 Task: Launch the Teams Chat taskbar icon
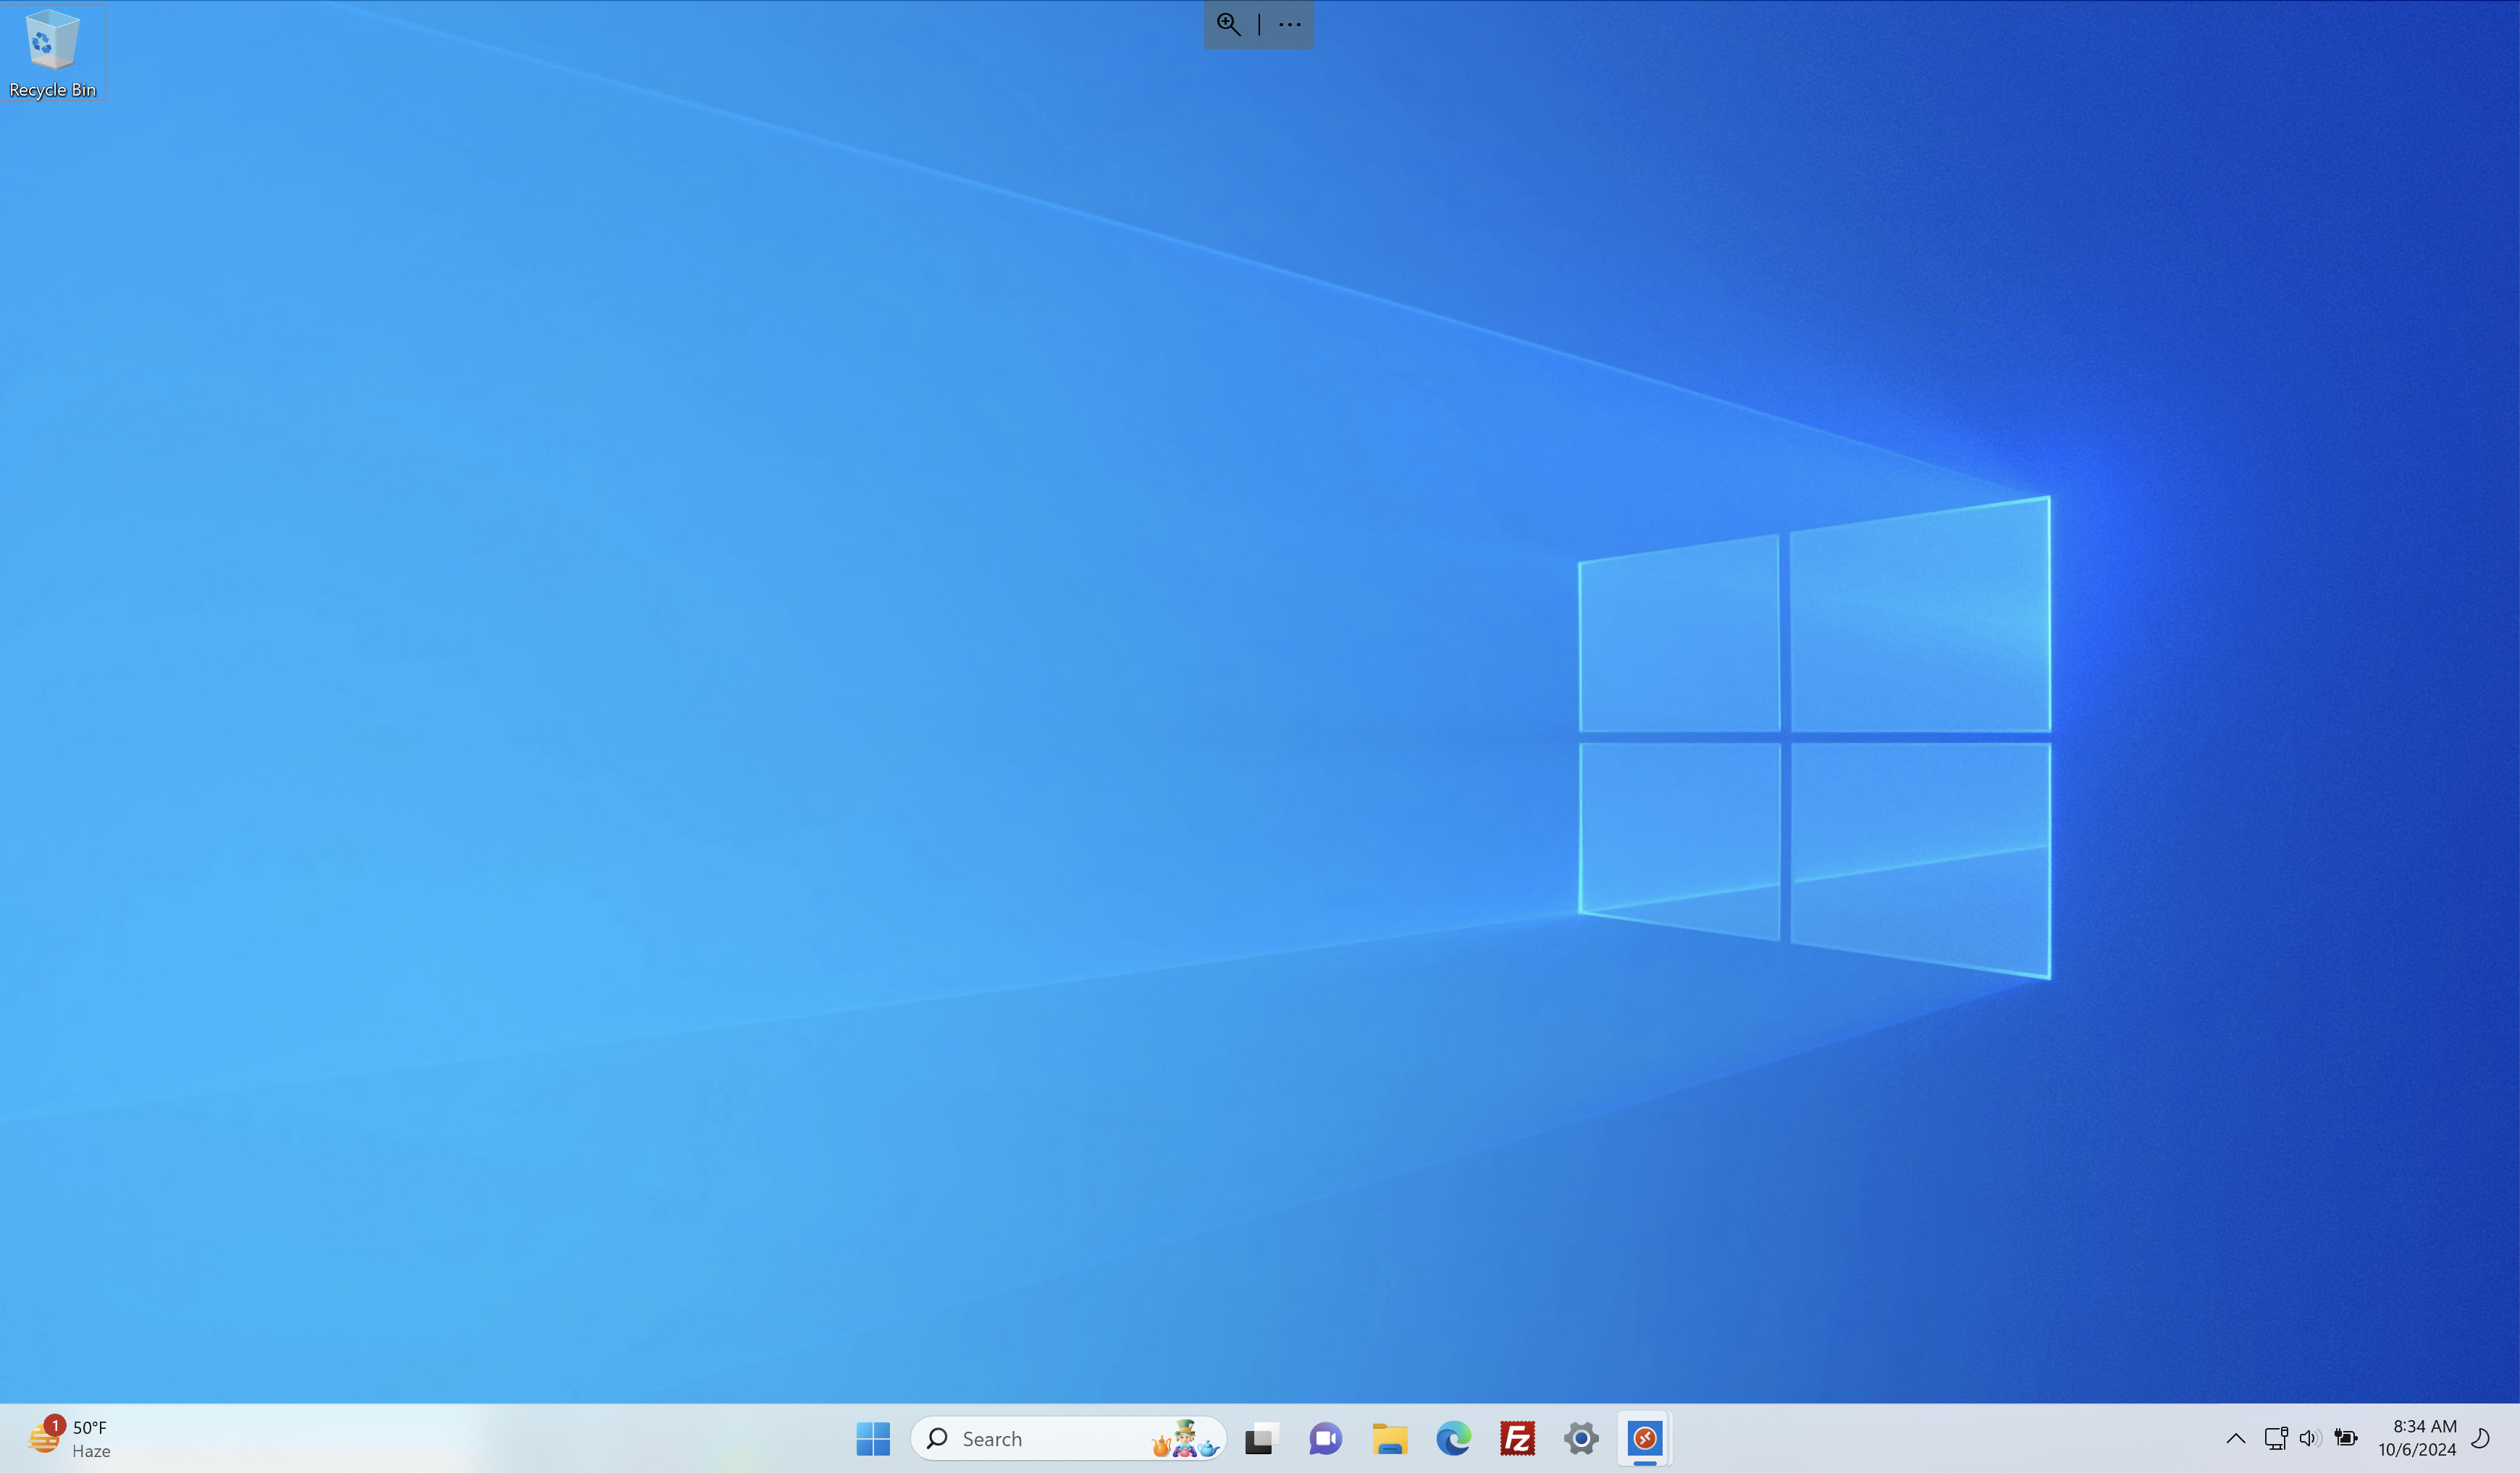coord(1326,1439)
